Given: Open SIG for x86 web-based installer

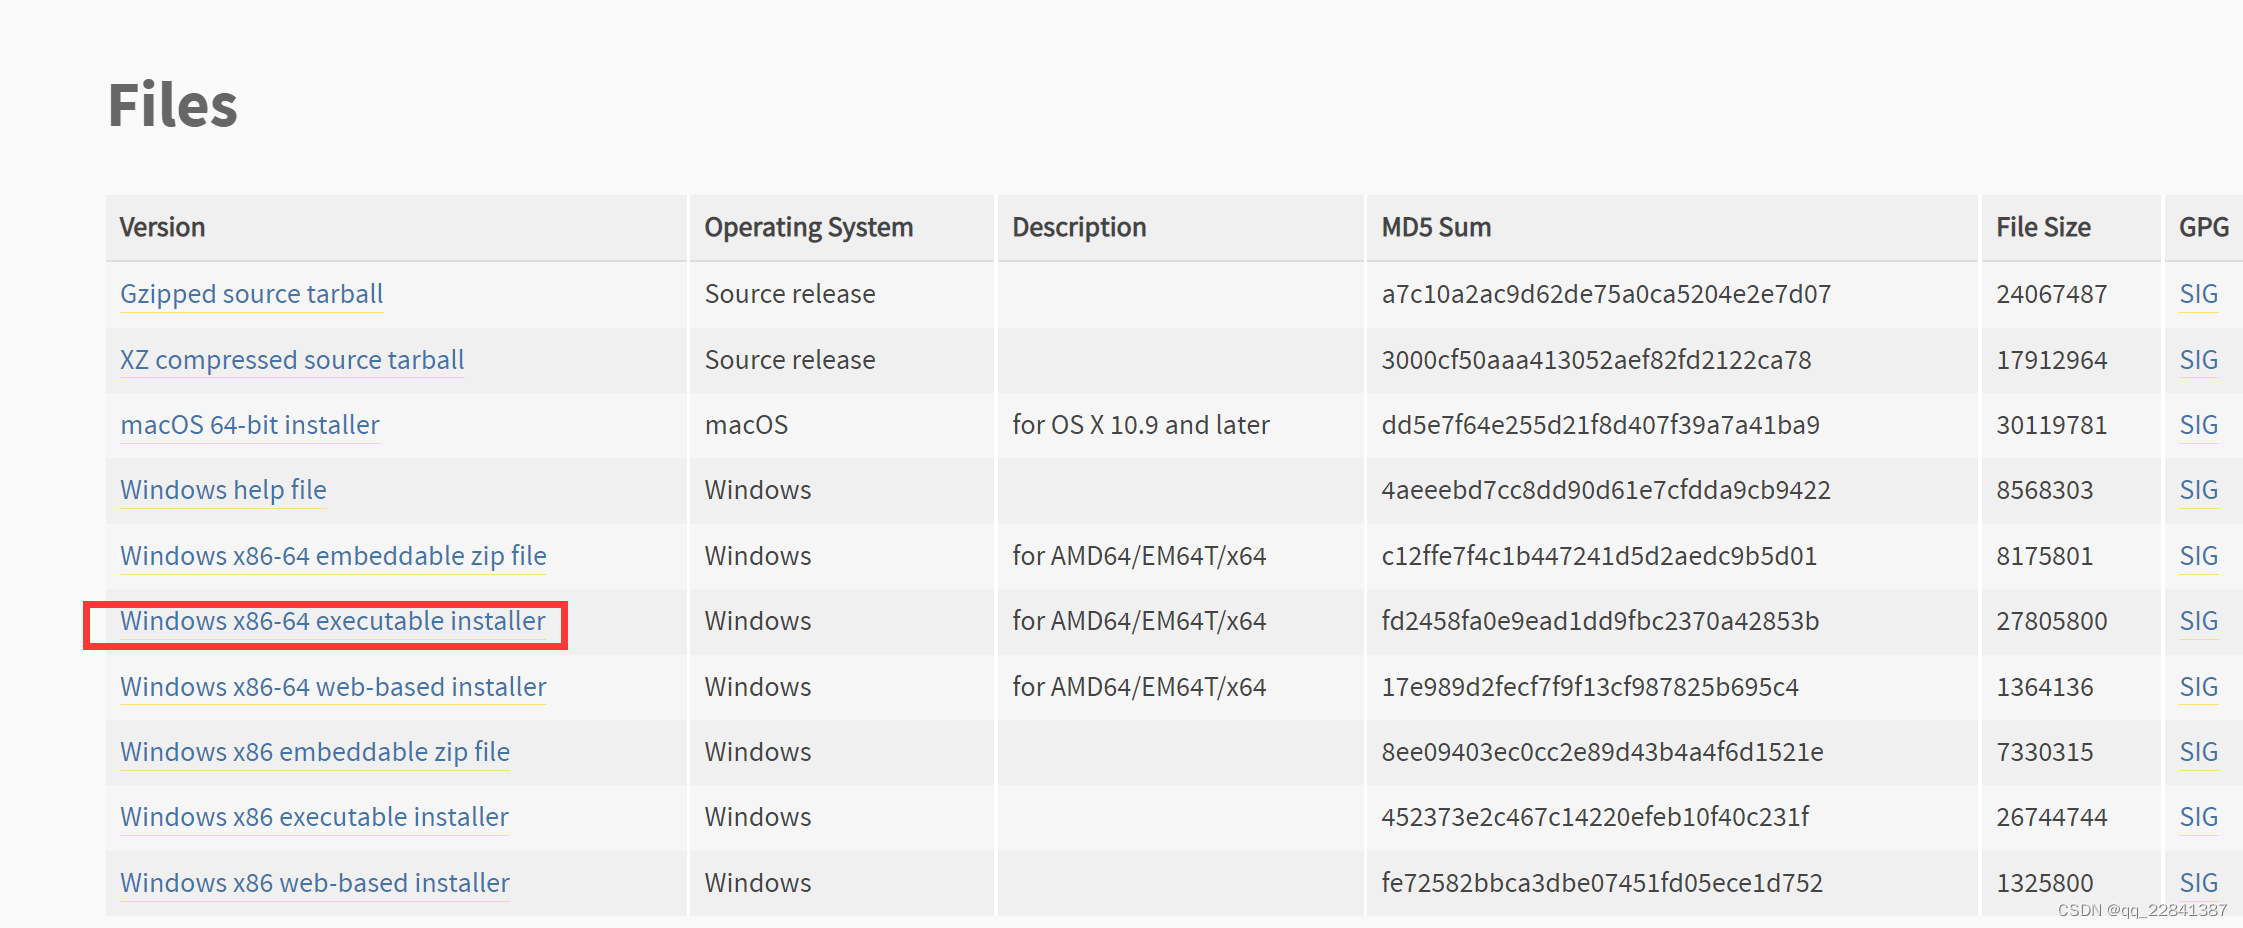Looking at the screenshot, I should pos(2198,883).
